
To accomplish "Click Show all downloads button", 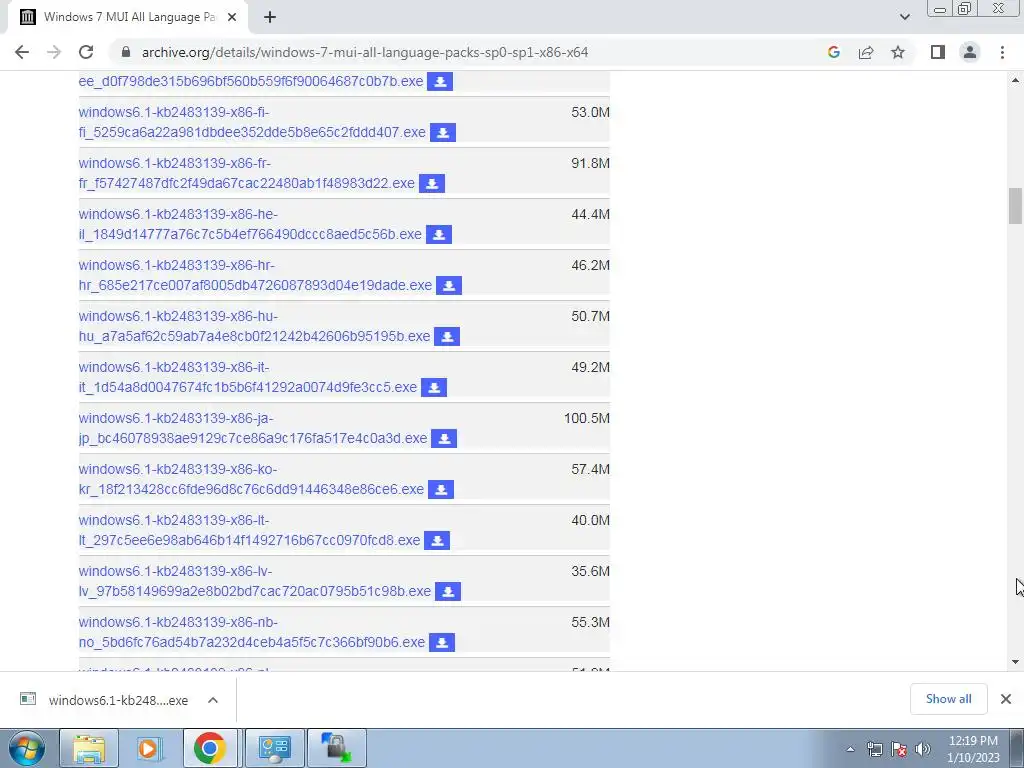I will click(x=948, y=699).
